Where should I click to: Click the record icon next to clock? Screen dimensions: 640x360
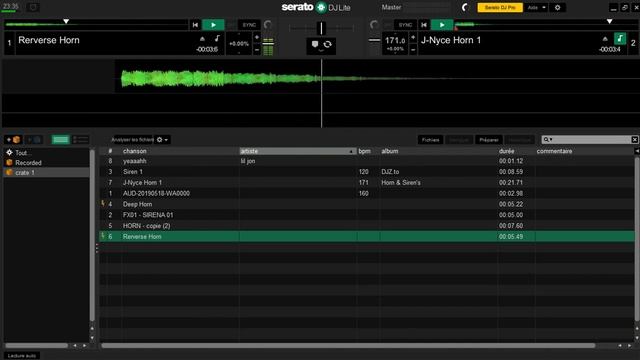(x=33, y=7)
